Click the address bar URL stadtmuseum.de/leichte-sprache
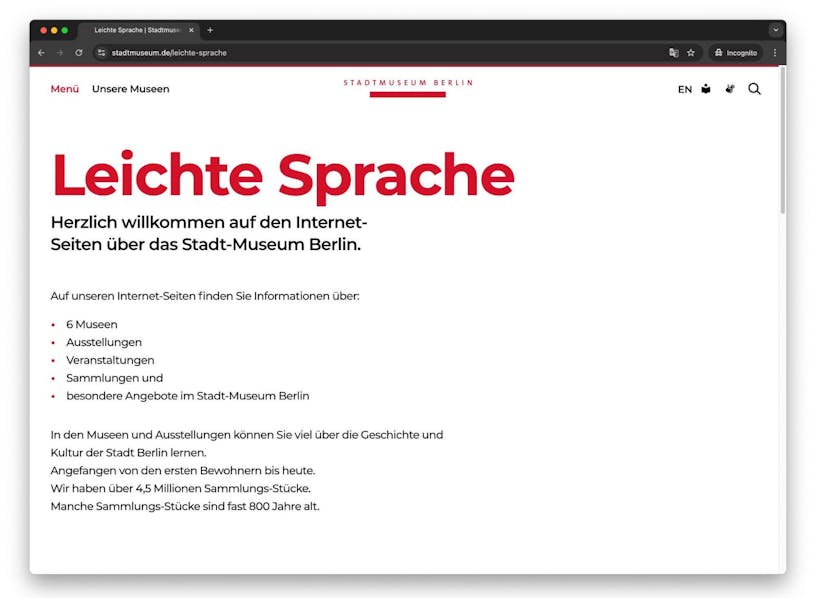 coord(169,53)
